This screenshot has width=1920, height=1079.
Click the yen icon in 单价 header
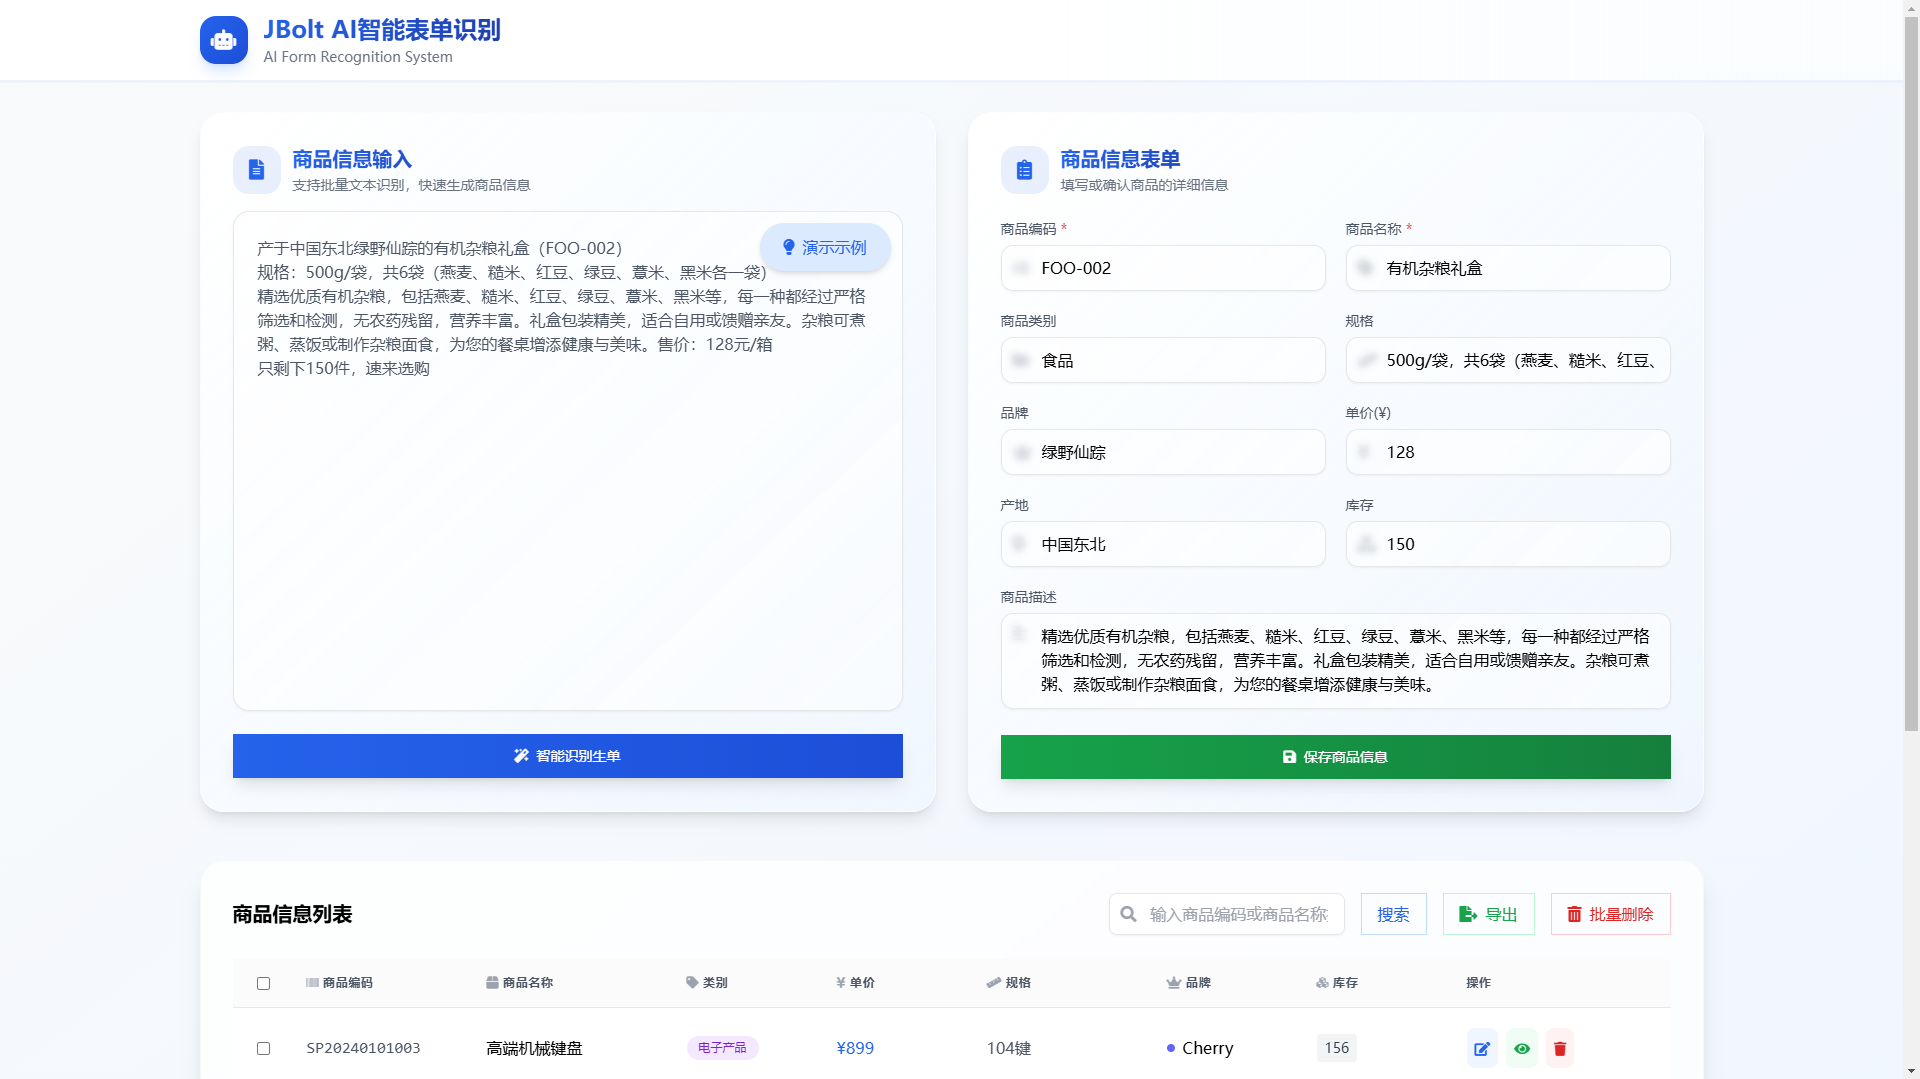841,983
